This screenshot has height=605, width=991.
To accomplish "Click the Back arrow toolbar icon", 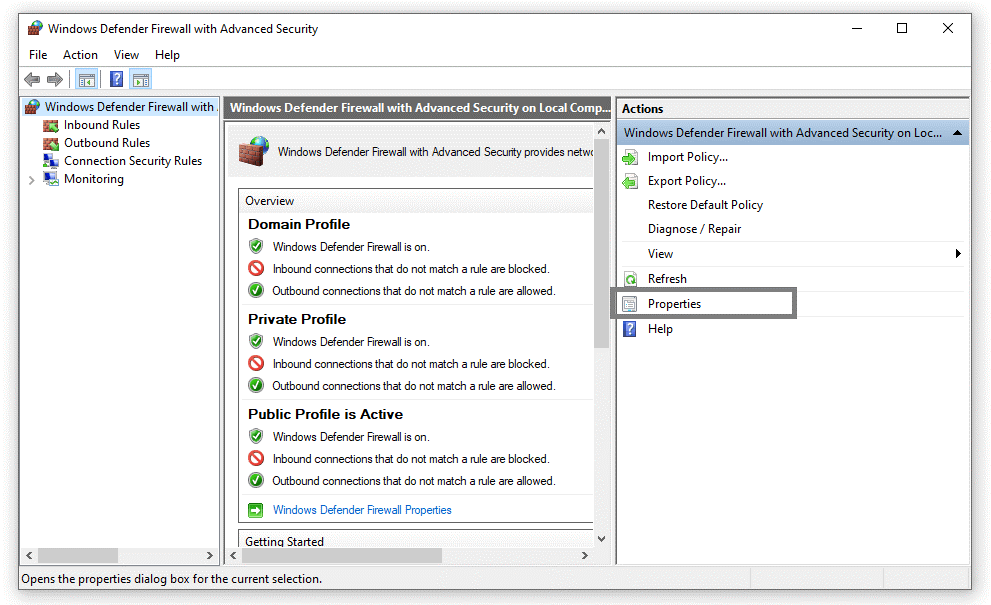I will pos(32,80).
